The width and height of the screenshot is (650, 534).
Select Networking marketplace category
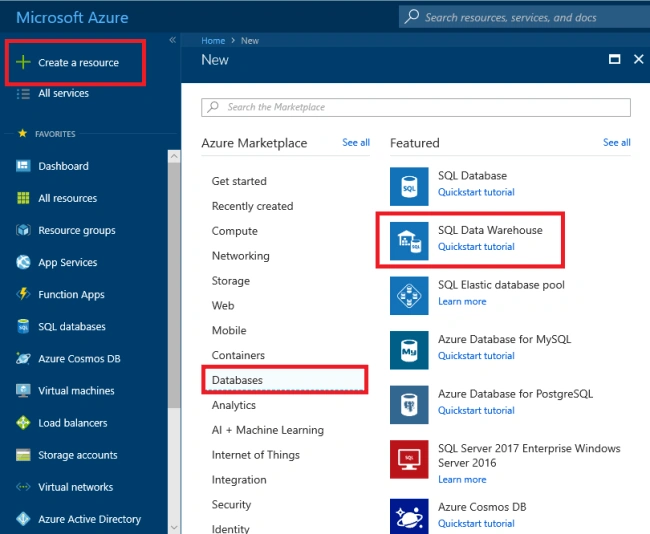pos(240,256)
